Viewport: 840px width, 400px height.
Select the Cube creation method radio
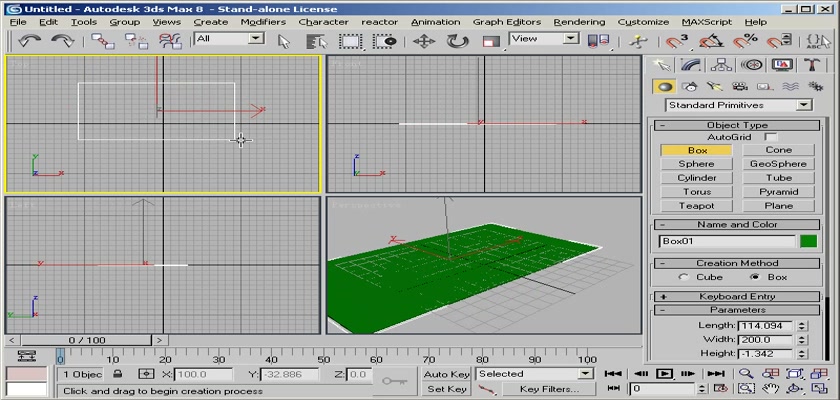click(x=683, y=277)
